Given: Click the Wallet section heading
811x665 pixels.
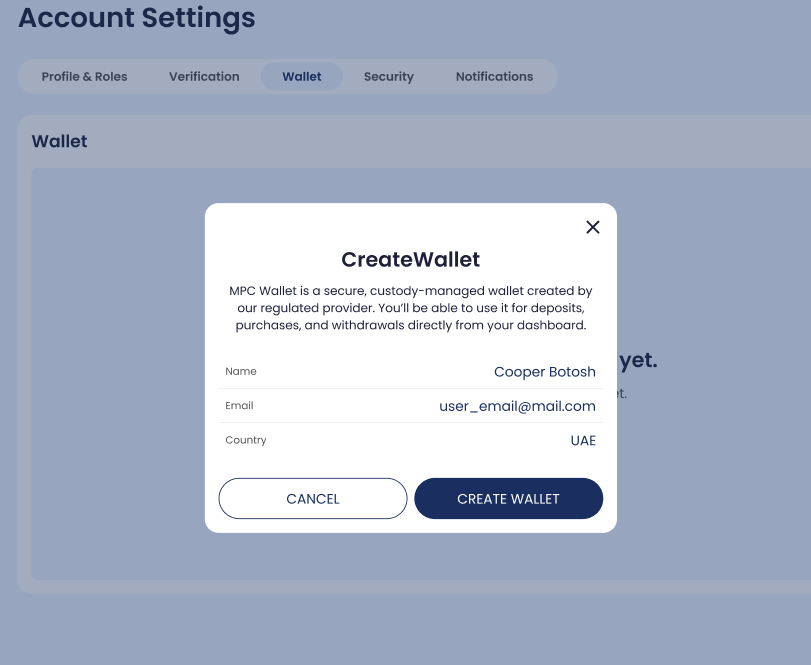Looking at the screenshot, I should click(59, 142).
